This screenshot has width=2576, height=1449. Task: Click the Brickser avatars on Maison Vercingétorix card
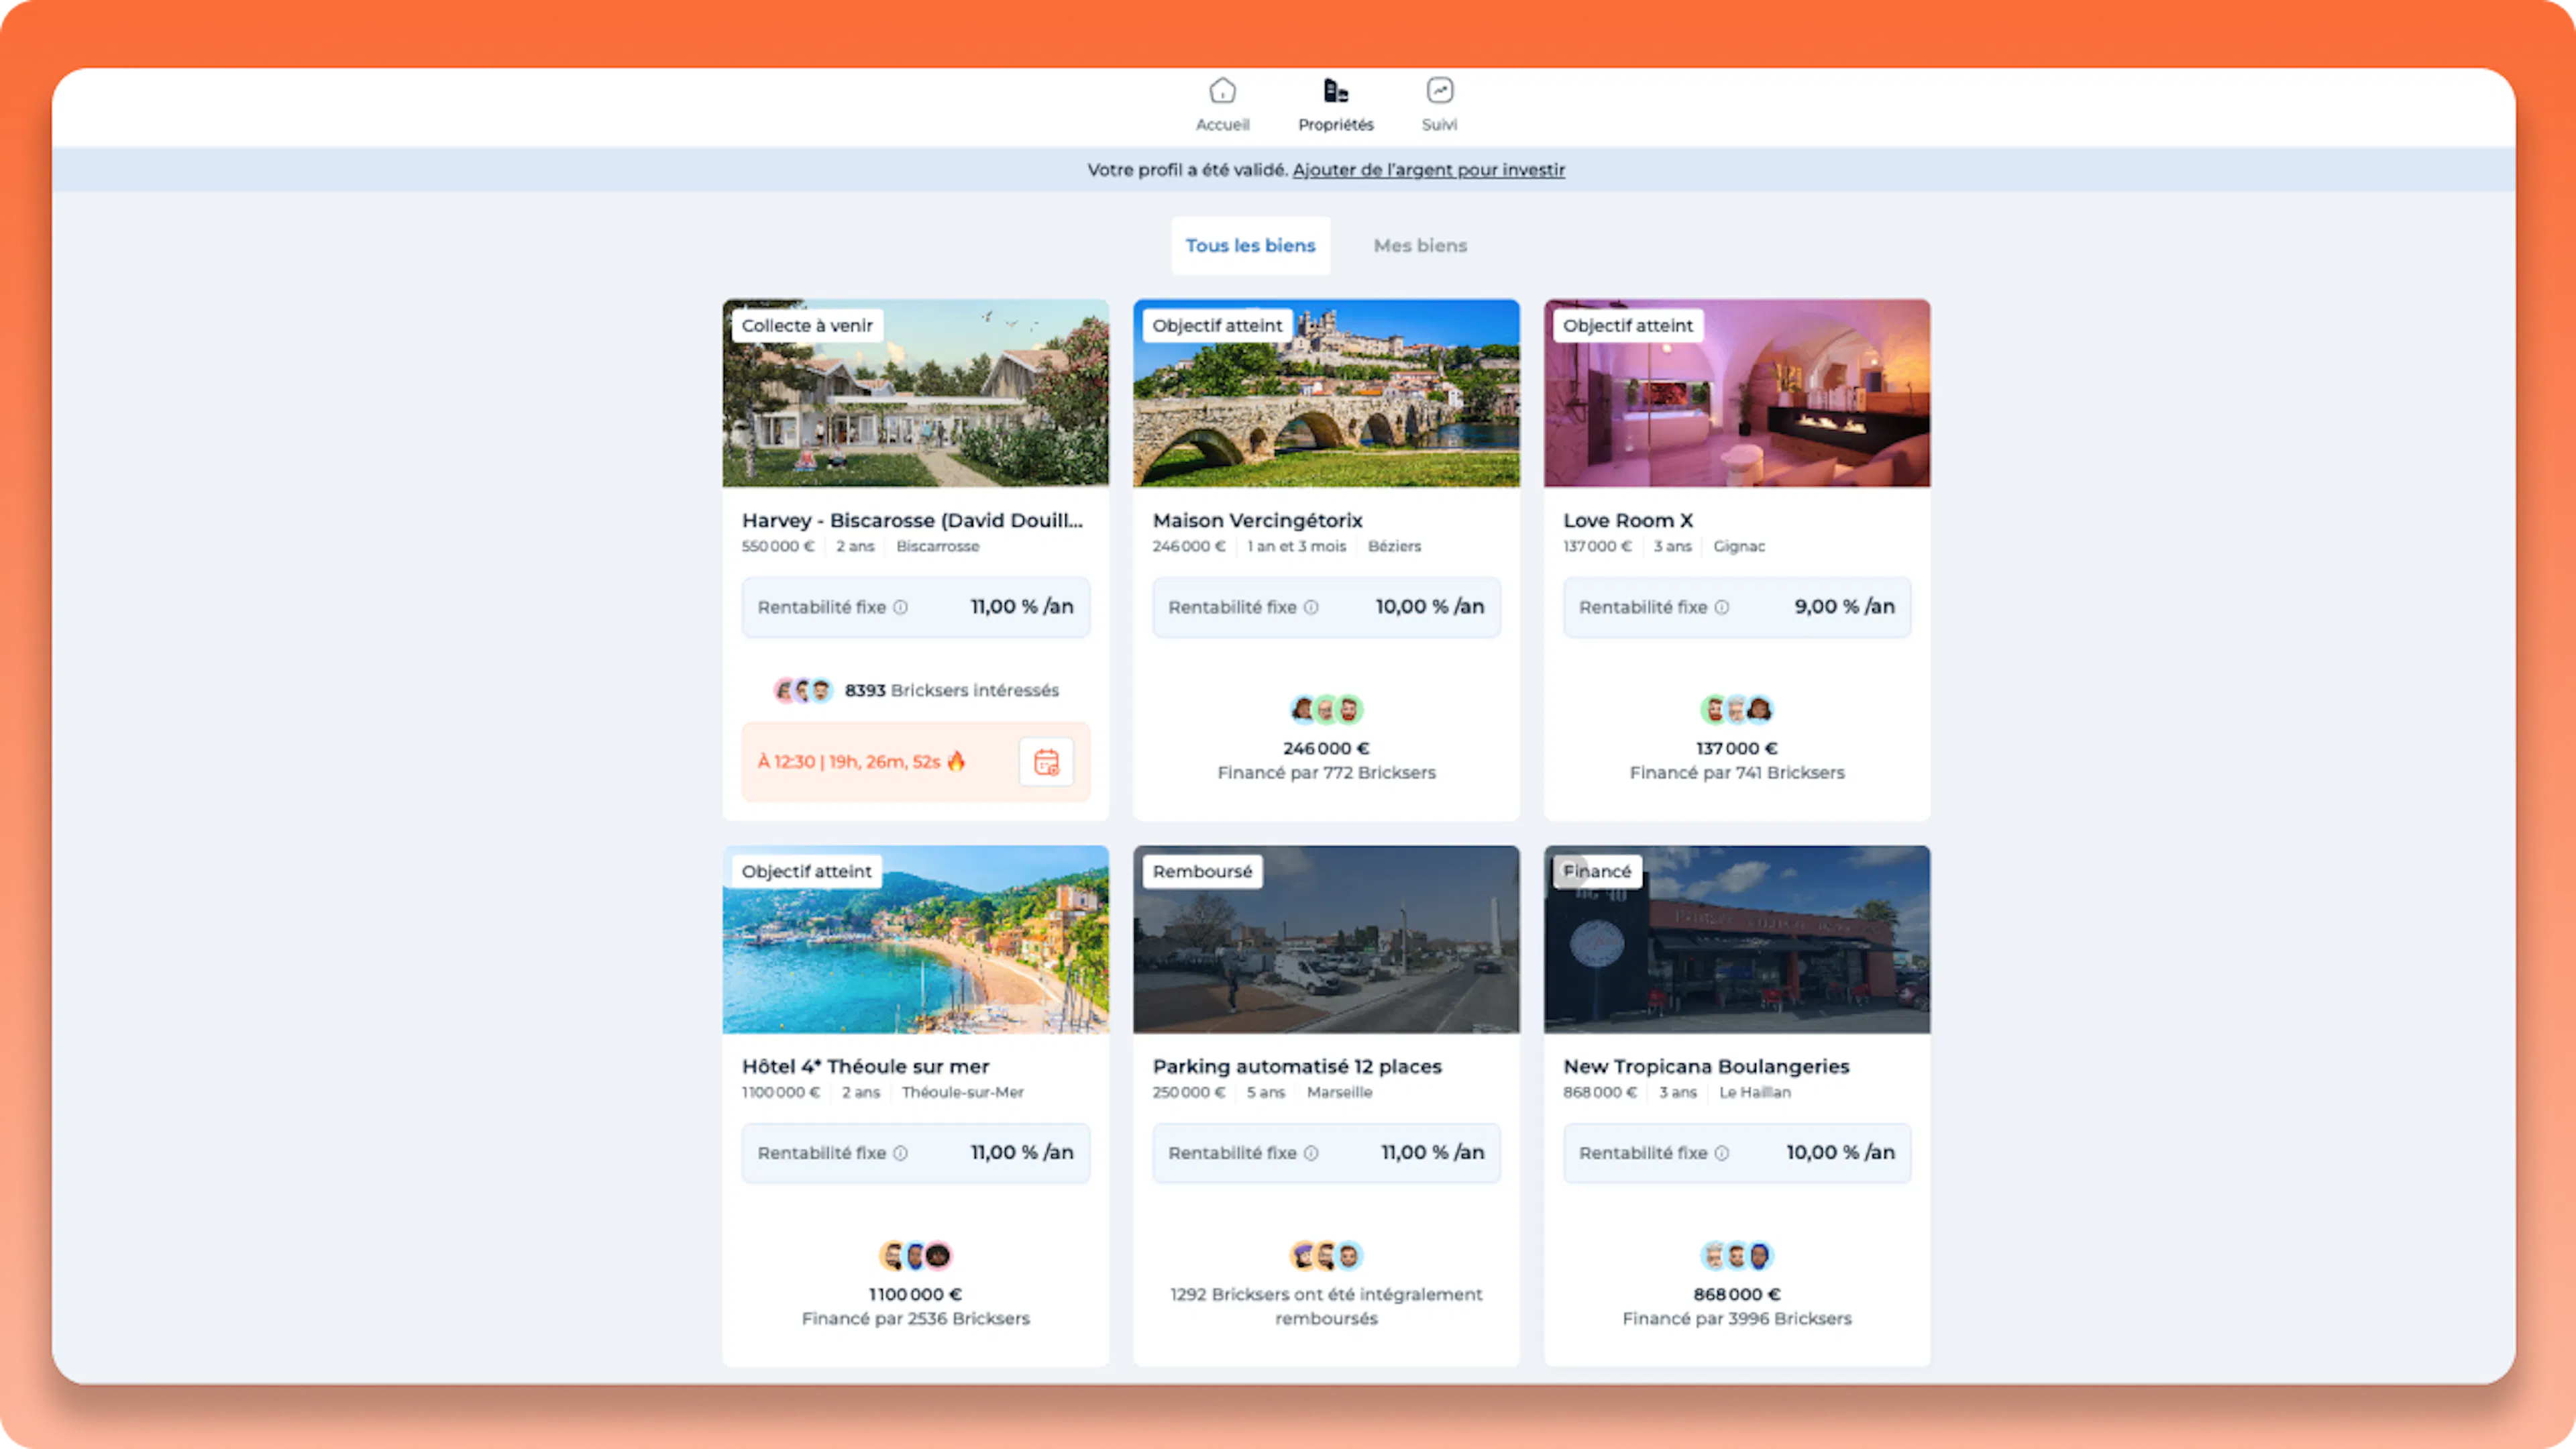click(1326, 710)
